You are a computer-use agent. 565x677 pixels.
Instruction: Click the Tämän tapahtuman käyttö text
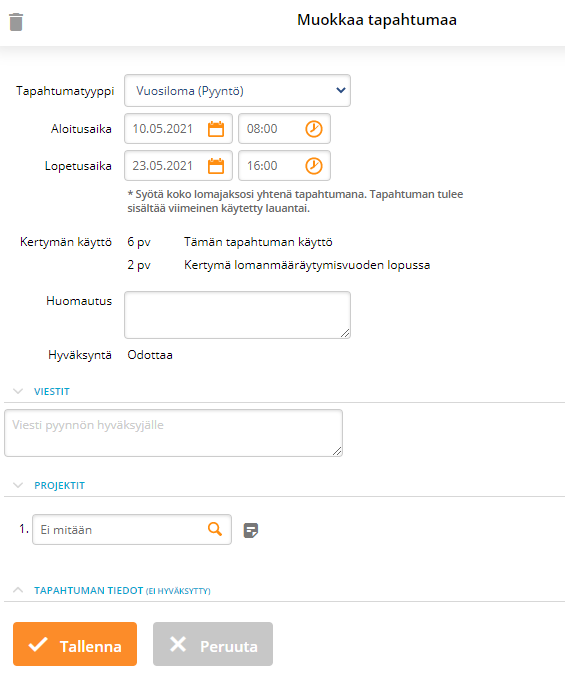258,242
